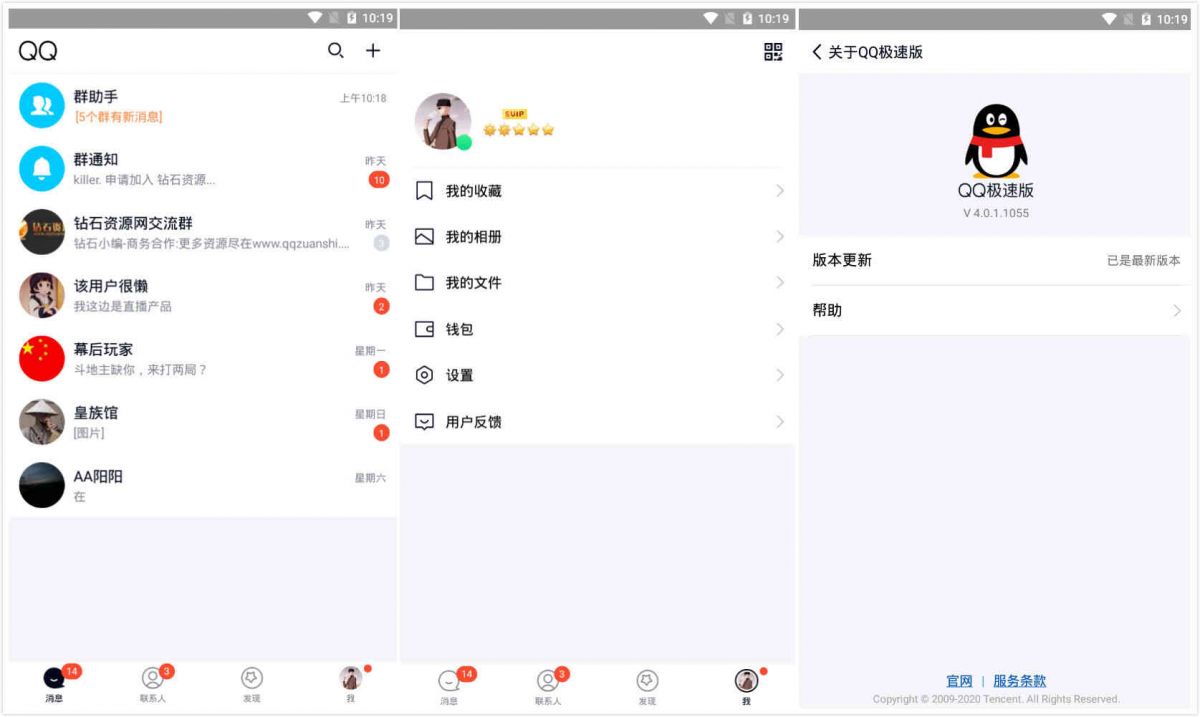Check 版本更新 row
This screenshot has width=1200, height=717.
[x=996, y=260]
